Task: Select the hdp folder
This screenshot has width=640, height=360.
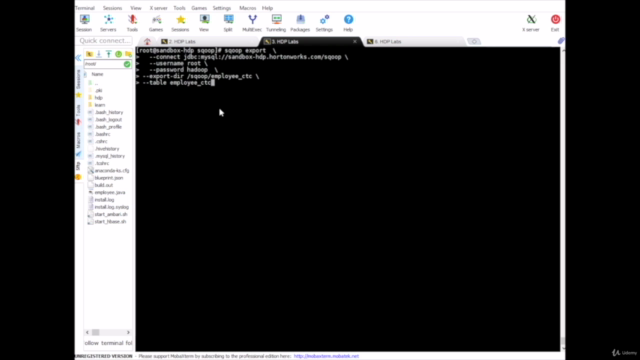Action: pyautogui.click(x=98, y=98)
